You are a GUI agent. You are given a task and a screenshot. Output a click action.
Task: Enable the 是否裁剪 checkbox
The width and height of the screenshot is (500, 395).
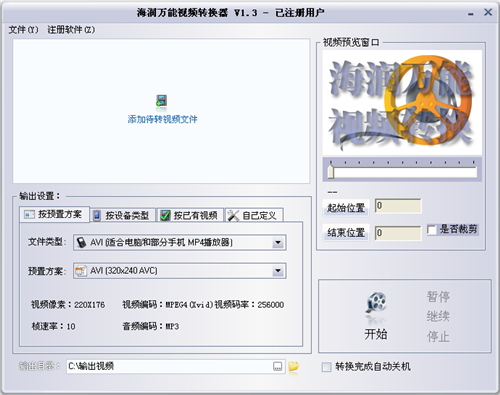click(432, 230)
